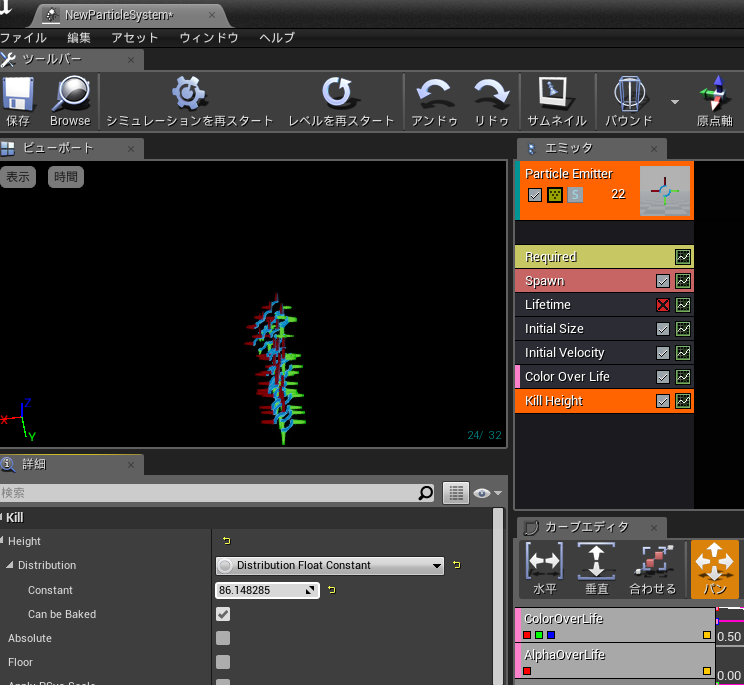Image resolution: width=744 pixels, height=685 pixels.
Task: Open graph icon of Initial Size module
Action: 683,329
